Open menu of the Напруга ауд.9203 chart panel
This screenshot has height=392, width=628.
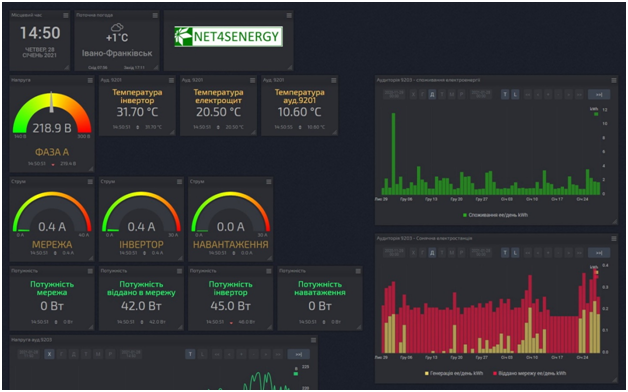click(x=313, y=340)
